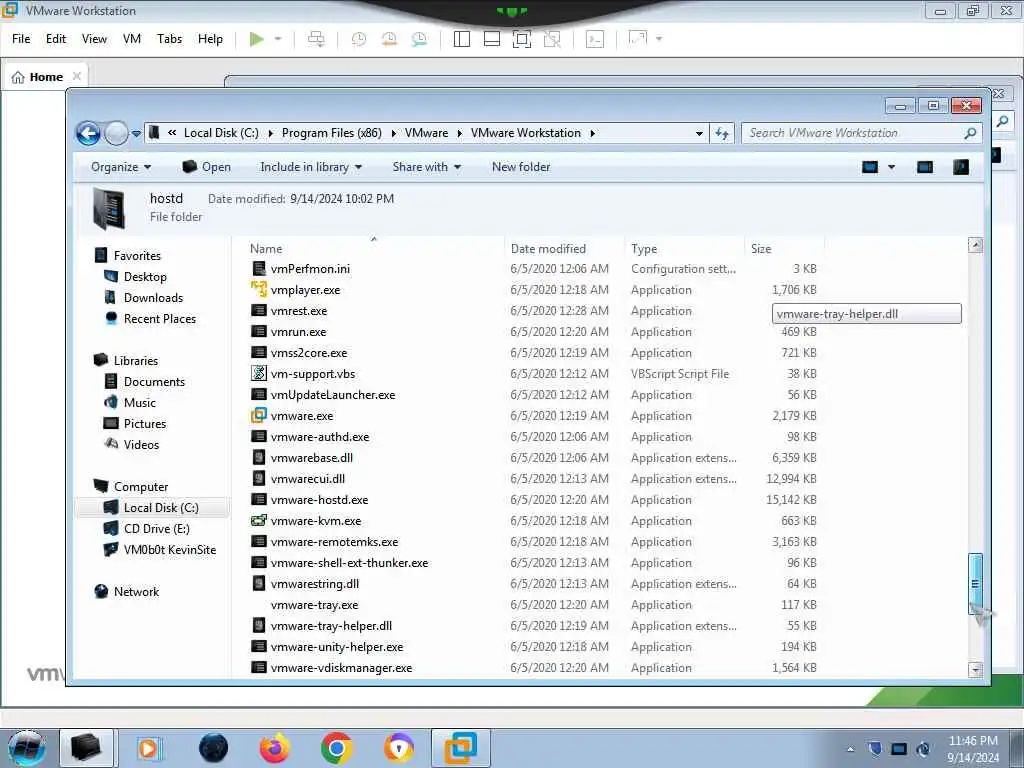
Task: Click the file list scrollbar down arrow
Action: tap(975, 669)
